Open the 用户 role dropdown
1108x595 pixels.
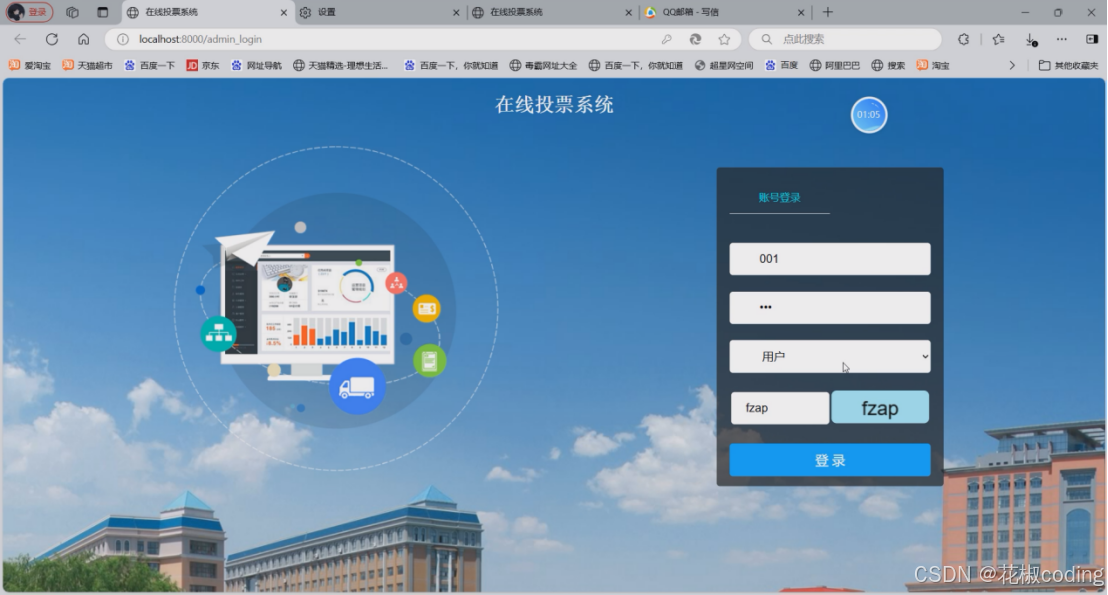tap(829, 356)
